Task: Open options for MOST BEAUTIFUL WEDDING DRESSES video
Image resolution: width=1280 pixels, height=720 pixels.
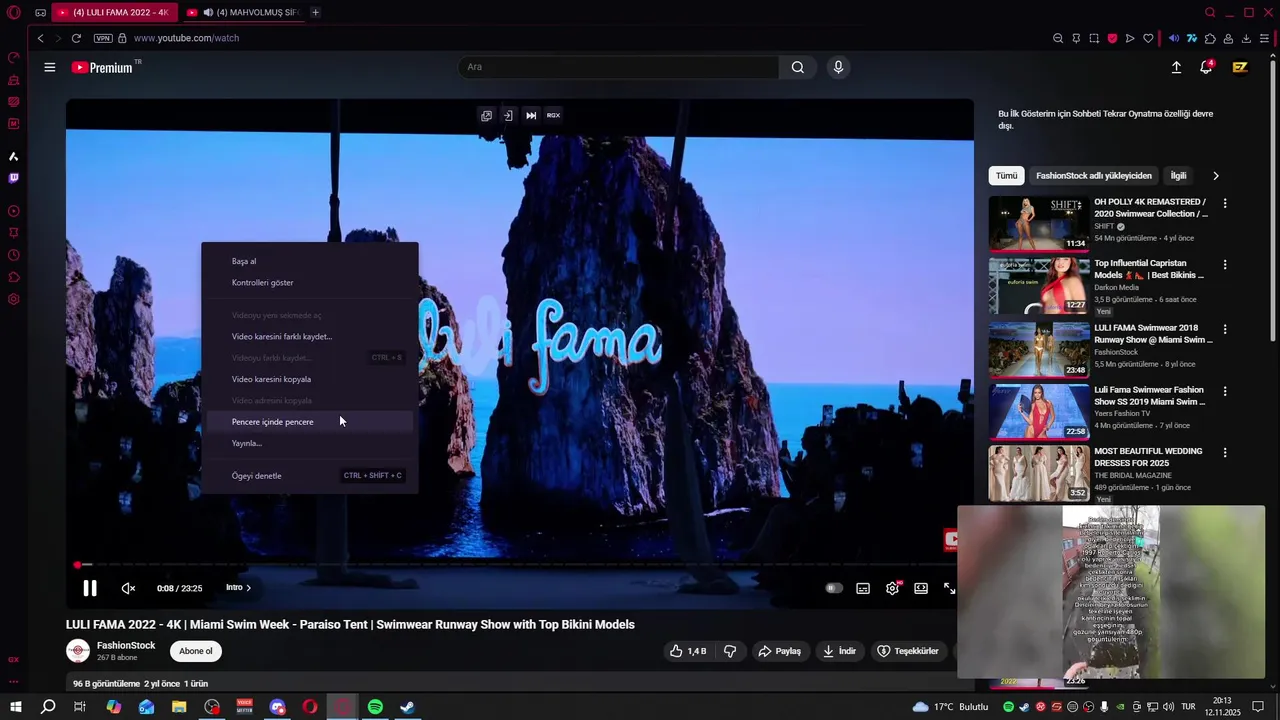Action: point(1225,452)
